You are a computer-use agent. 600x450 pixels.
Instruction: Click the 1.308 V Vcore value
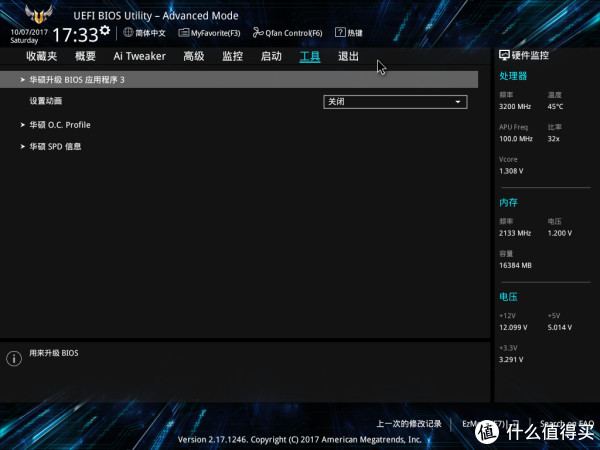(x=511, y=171)
